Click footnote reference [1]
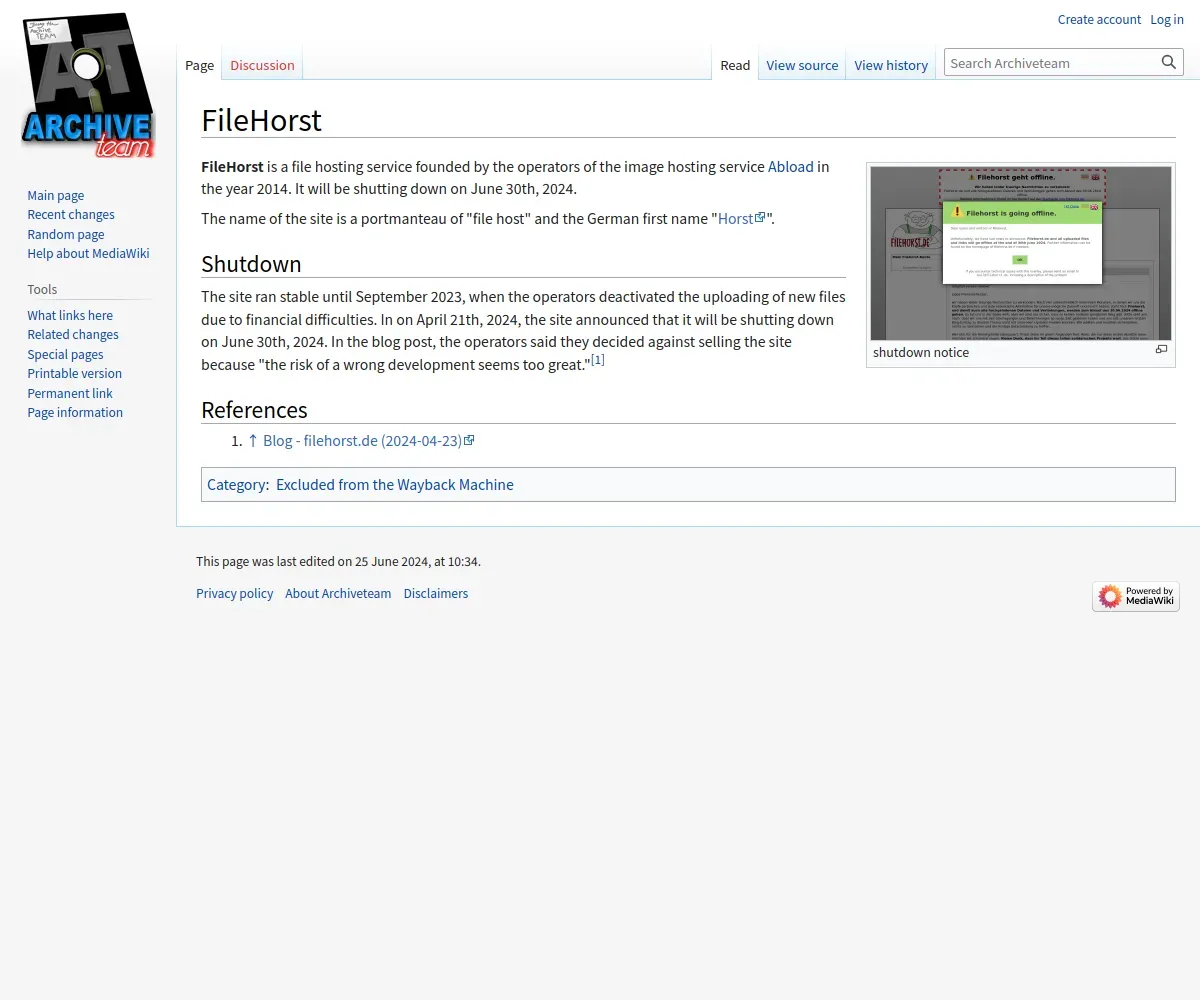 pos(598,359)
